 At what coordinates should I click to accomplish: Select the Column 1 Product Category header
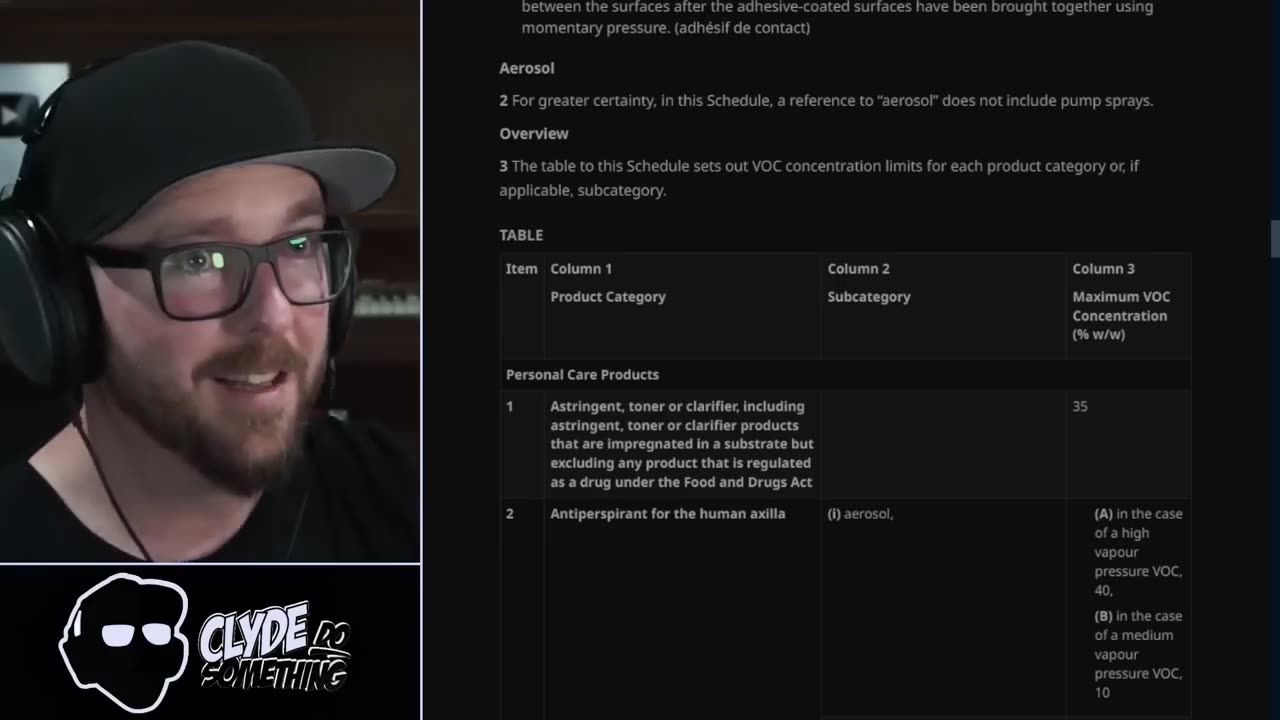pyautogui.click(x=608, y=283)
